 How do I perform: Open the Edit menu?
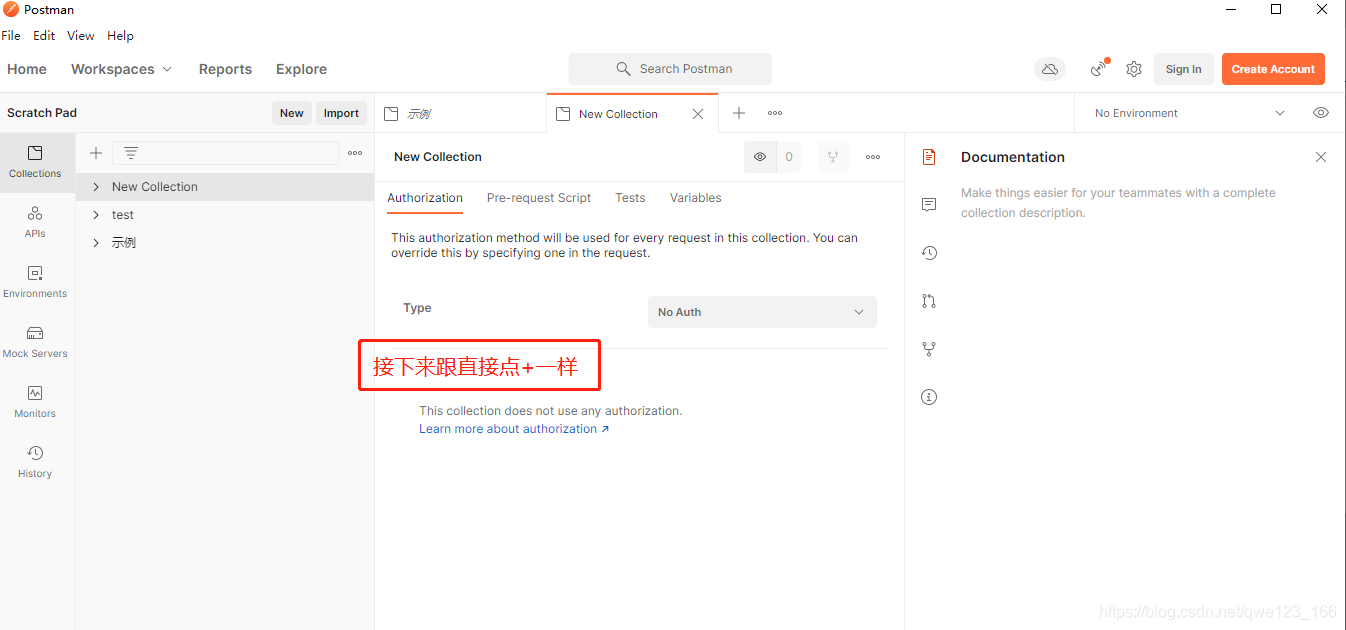[44, 35]
